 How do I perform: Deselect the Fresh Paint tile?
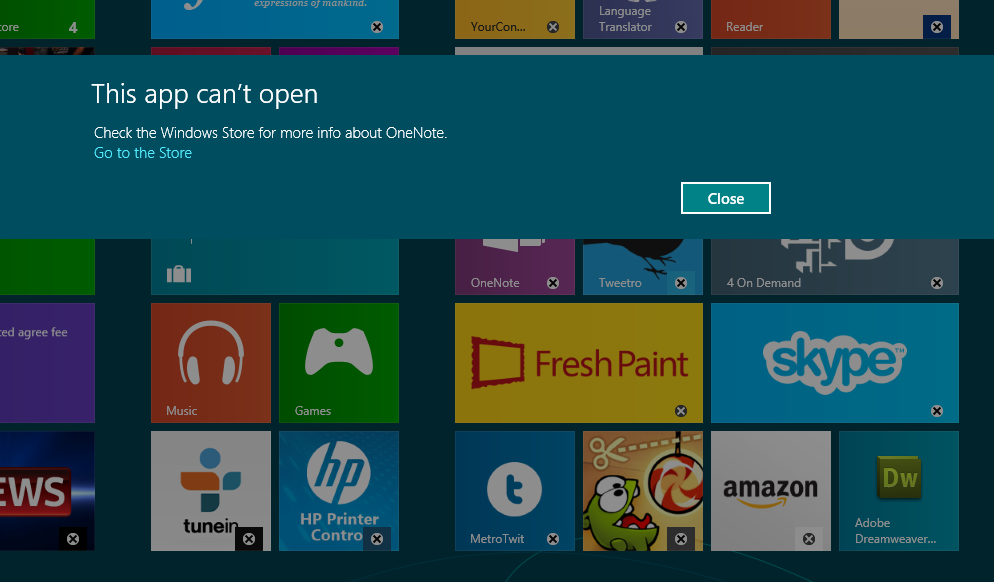point(681,410)
